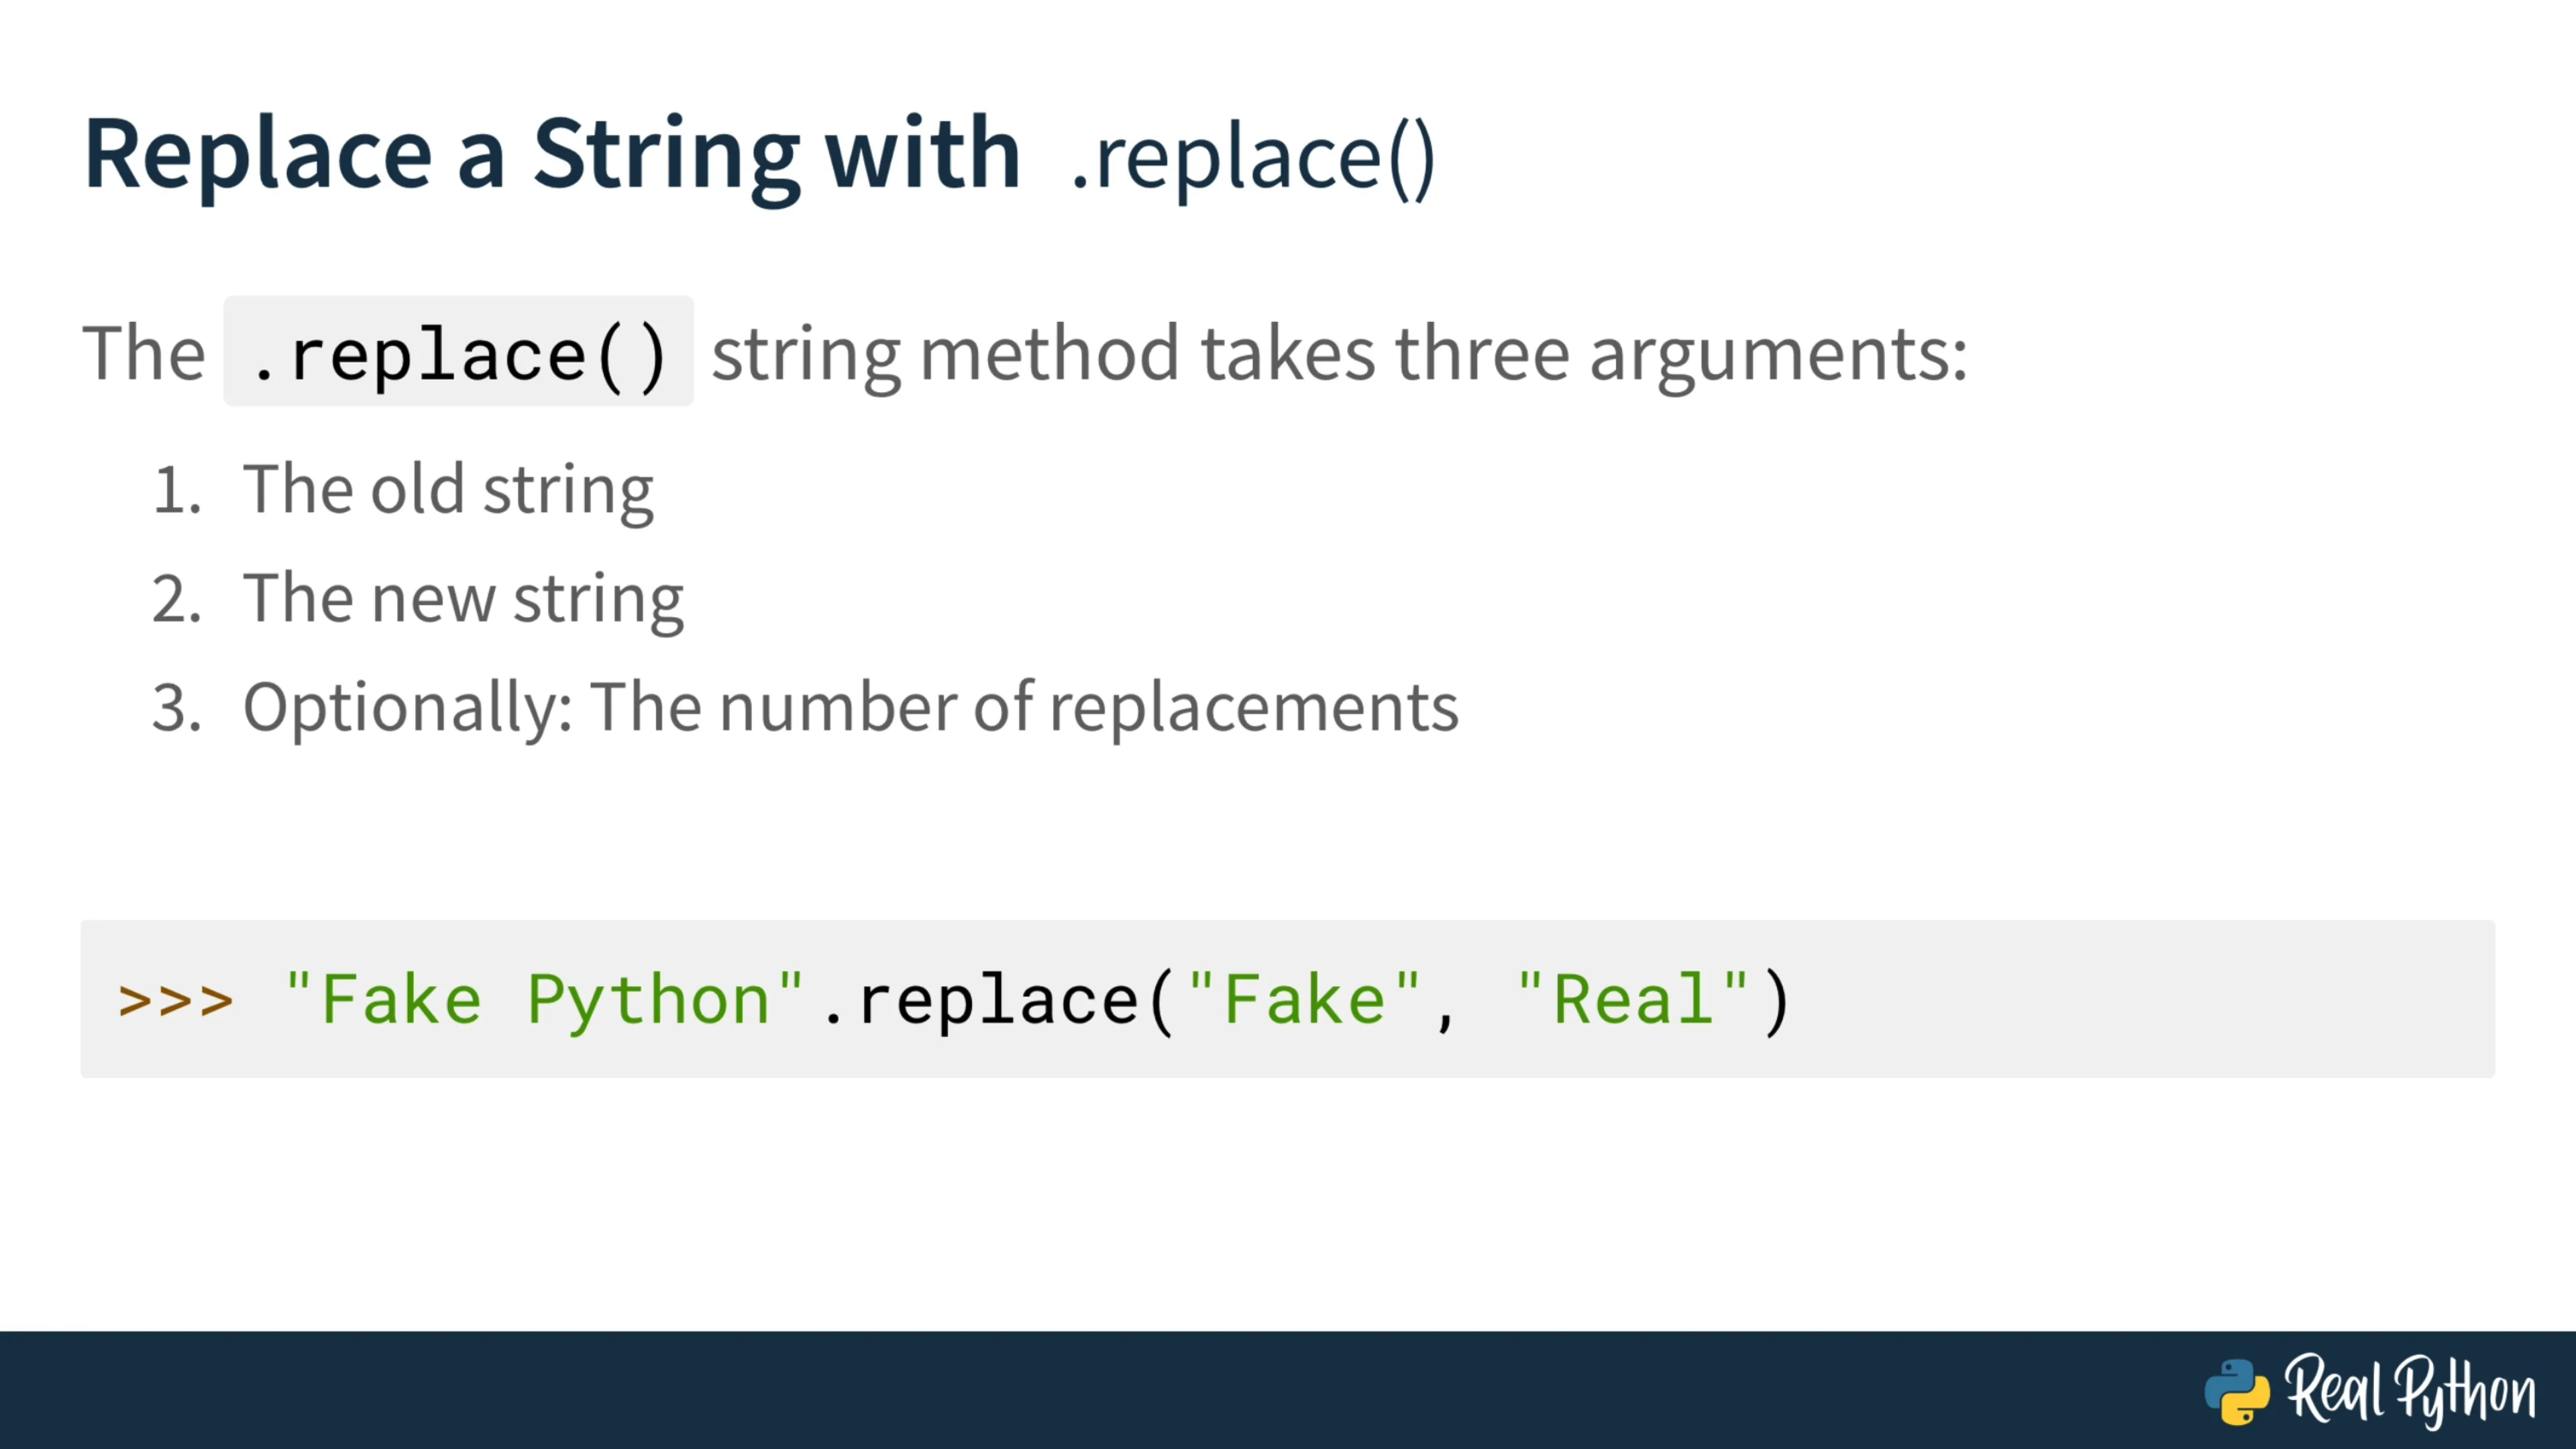Click the inline '.replace()' code badge

pyautogui.click(x=458, y=352)
